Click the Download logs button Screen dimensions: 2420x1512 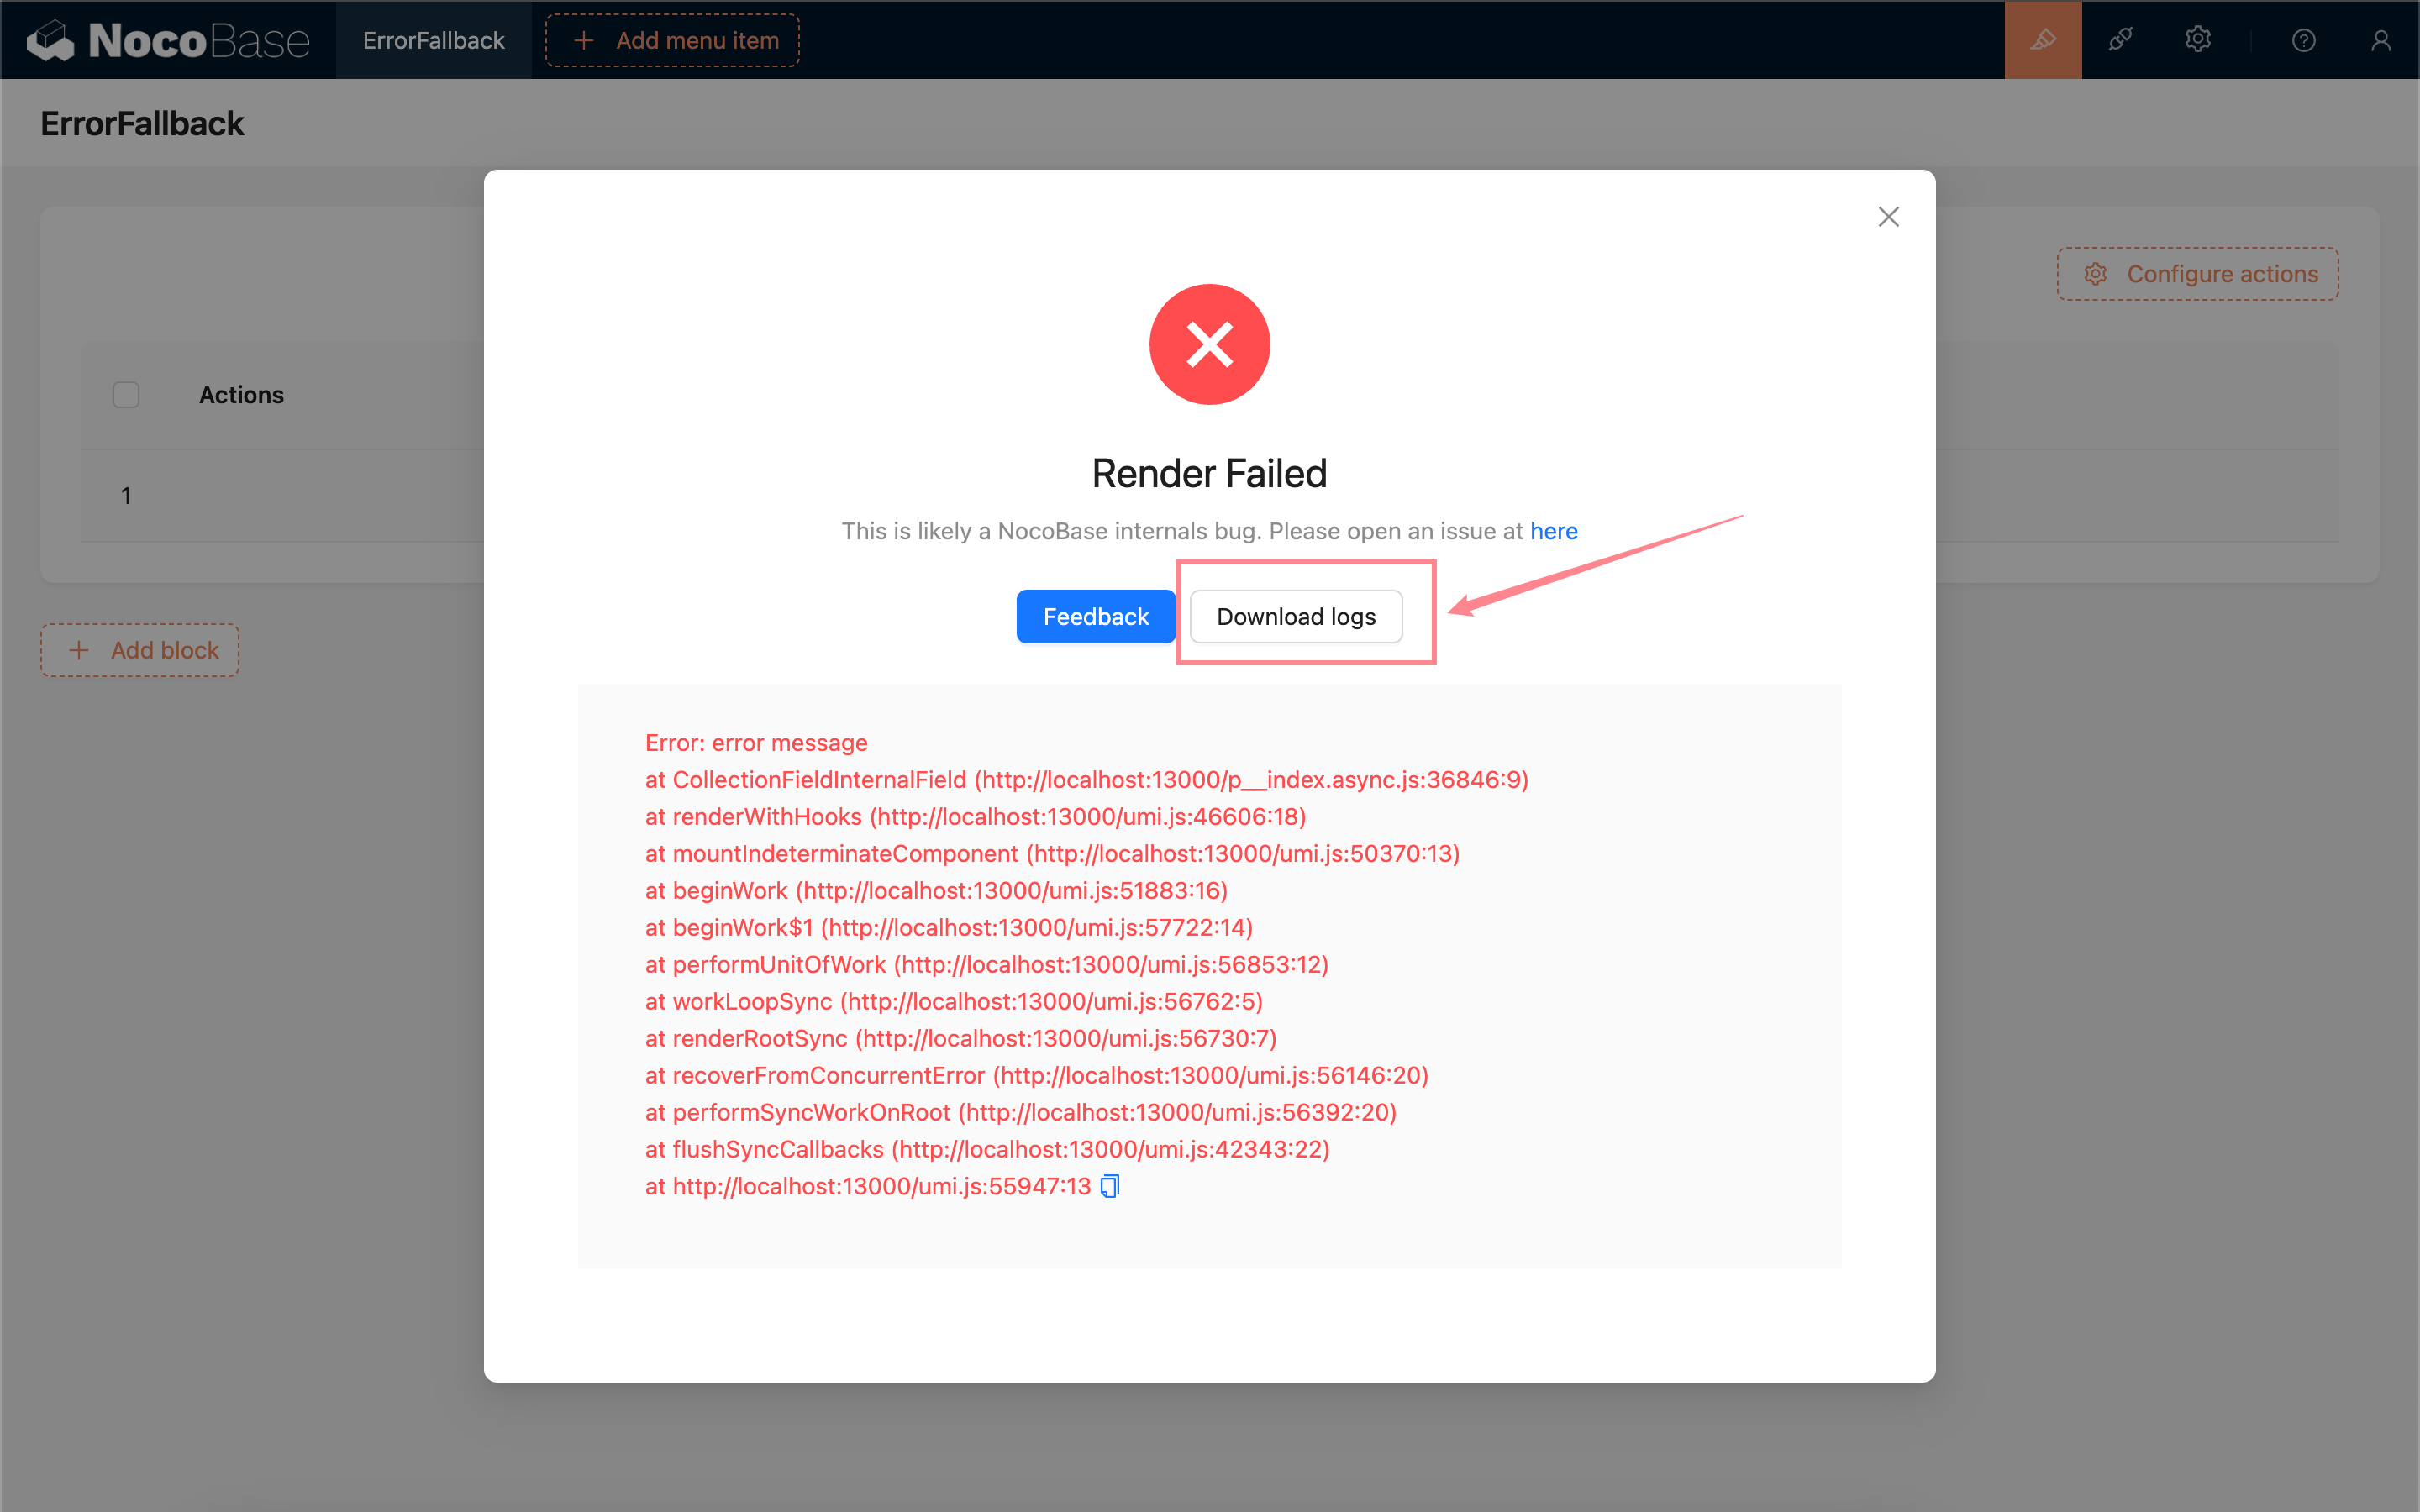(x=1295, y=615)
